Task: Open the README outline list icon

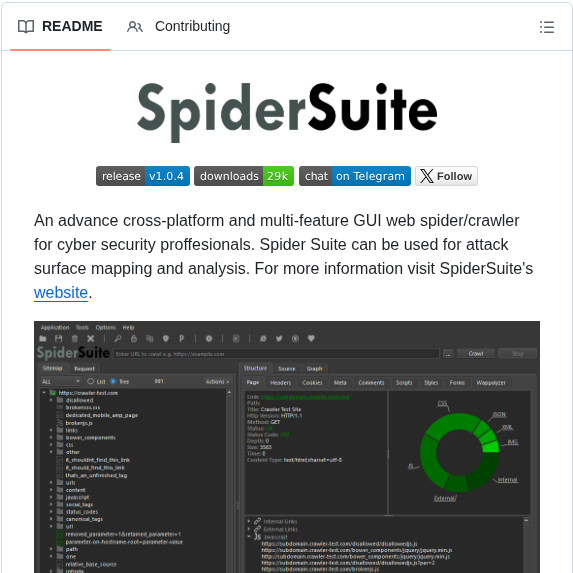Action: click(547, 27)
